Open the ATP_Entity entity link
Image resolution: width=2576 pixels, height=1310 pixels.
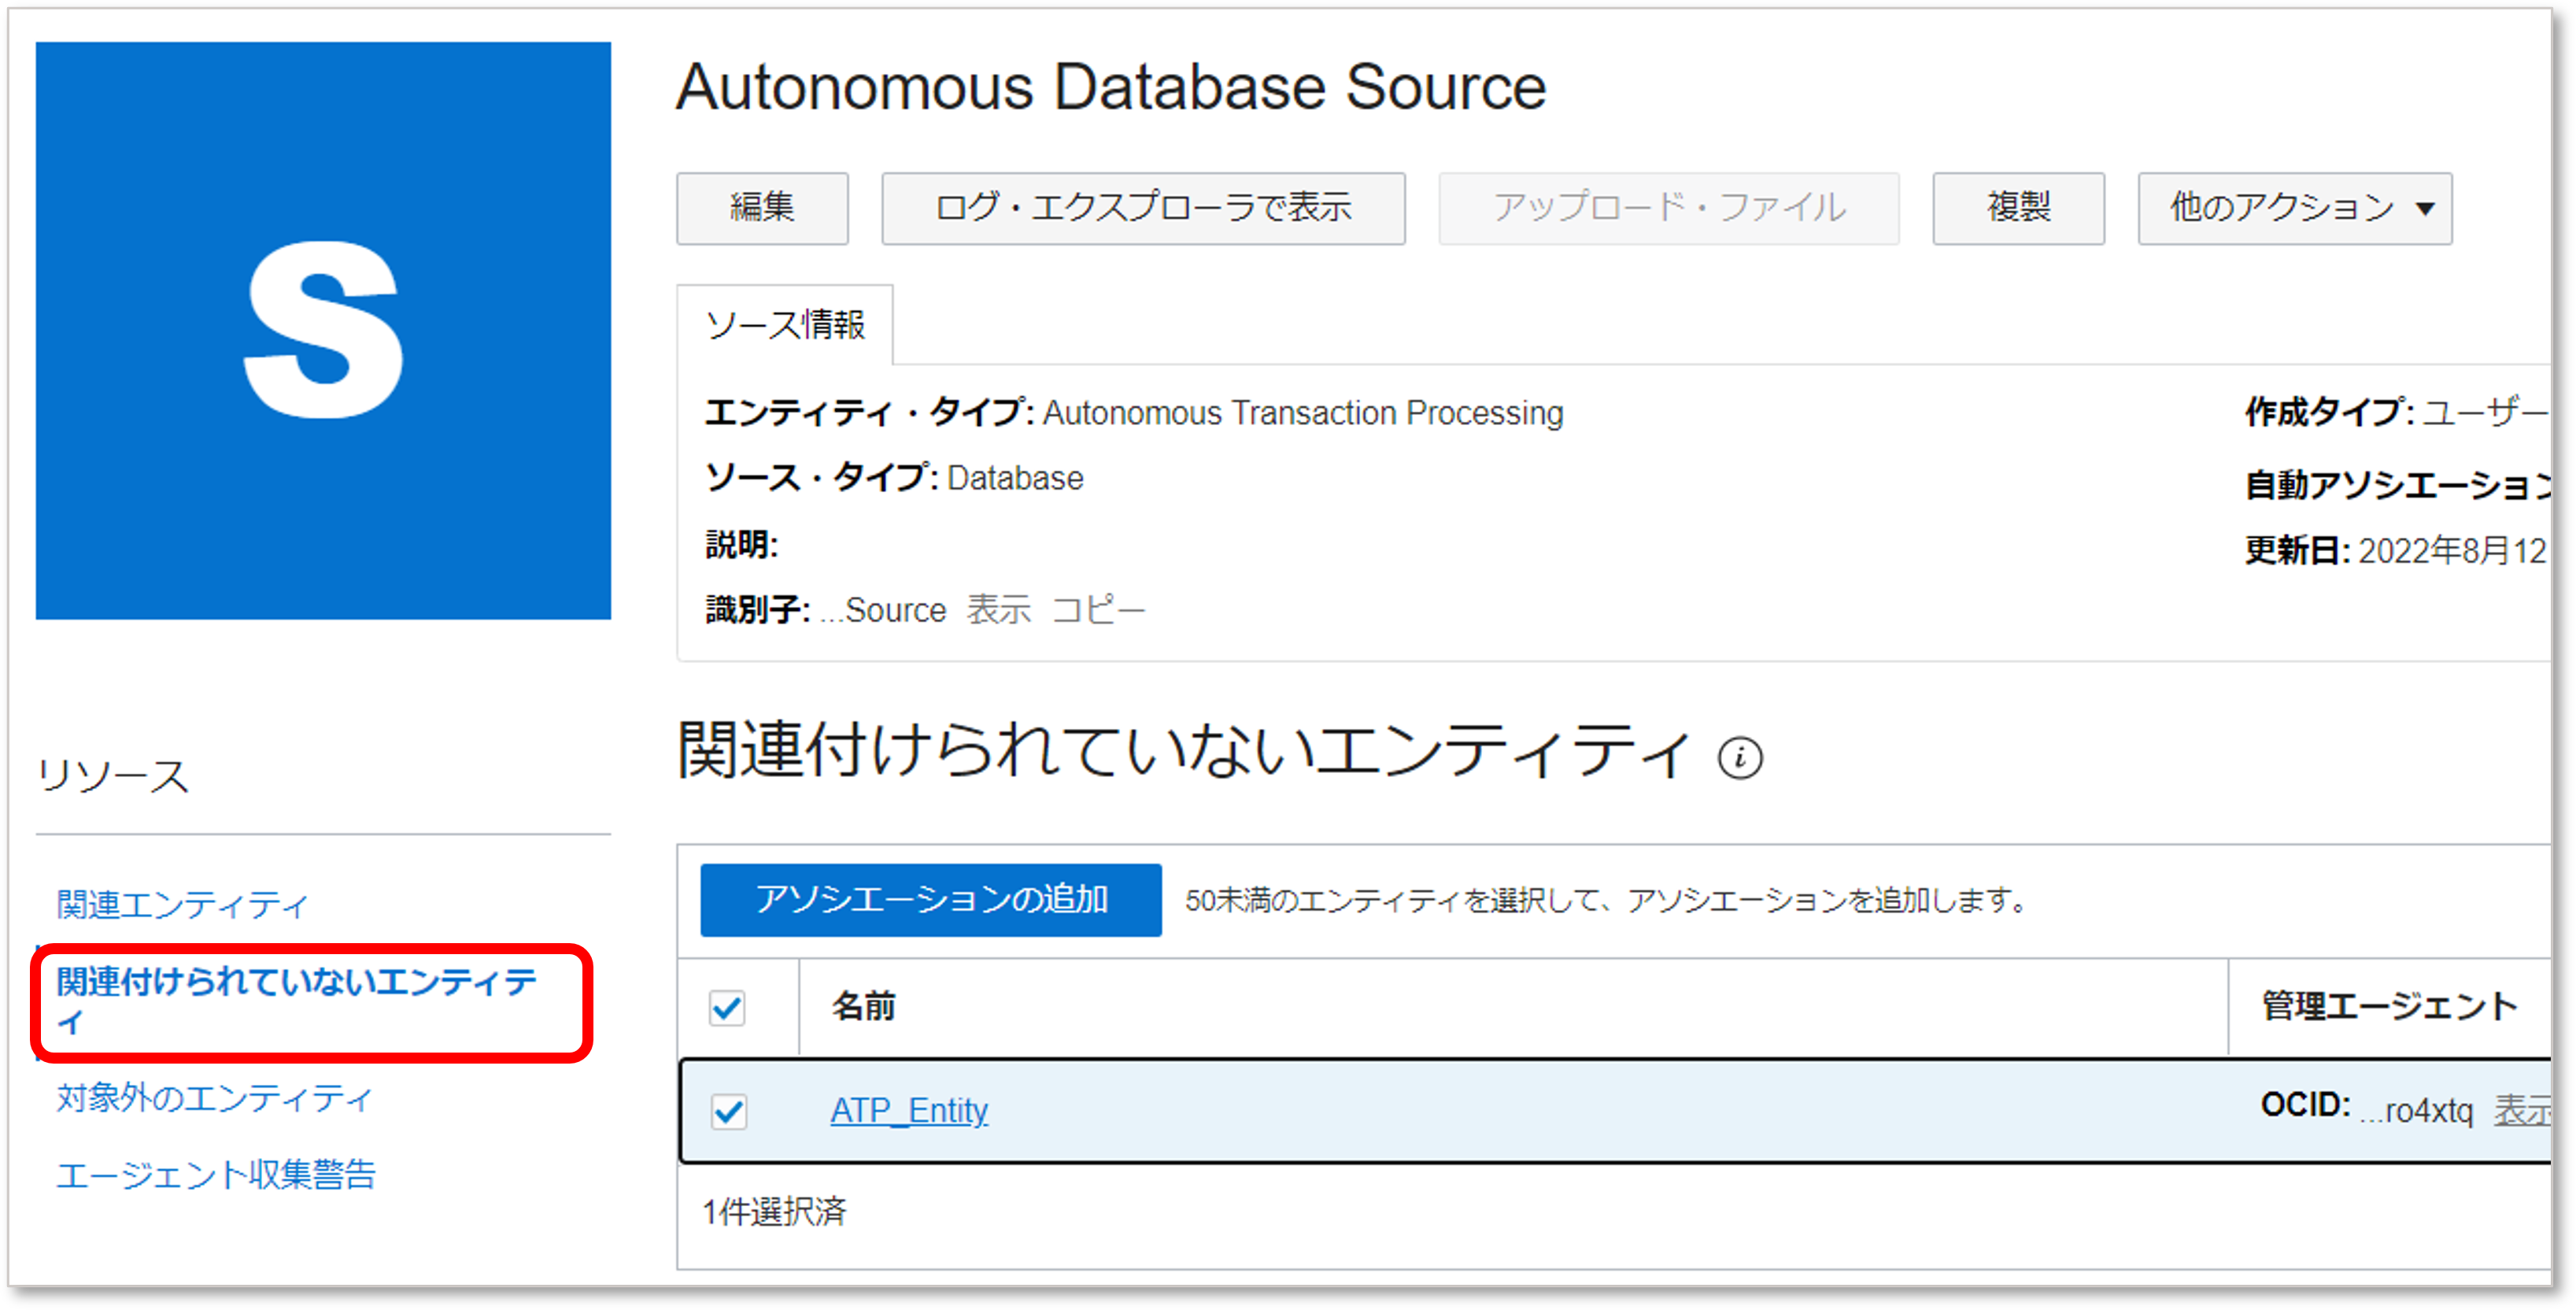[909, 1110]
